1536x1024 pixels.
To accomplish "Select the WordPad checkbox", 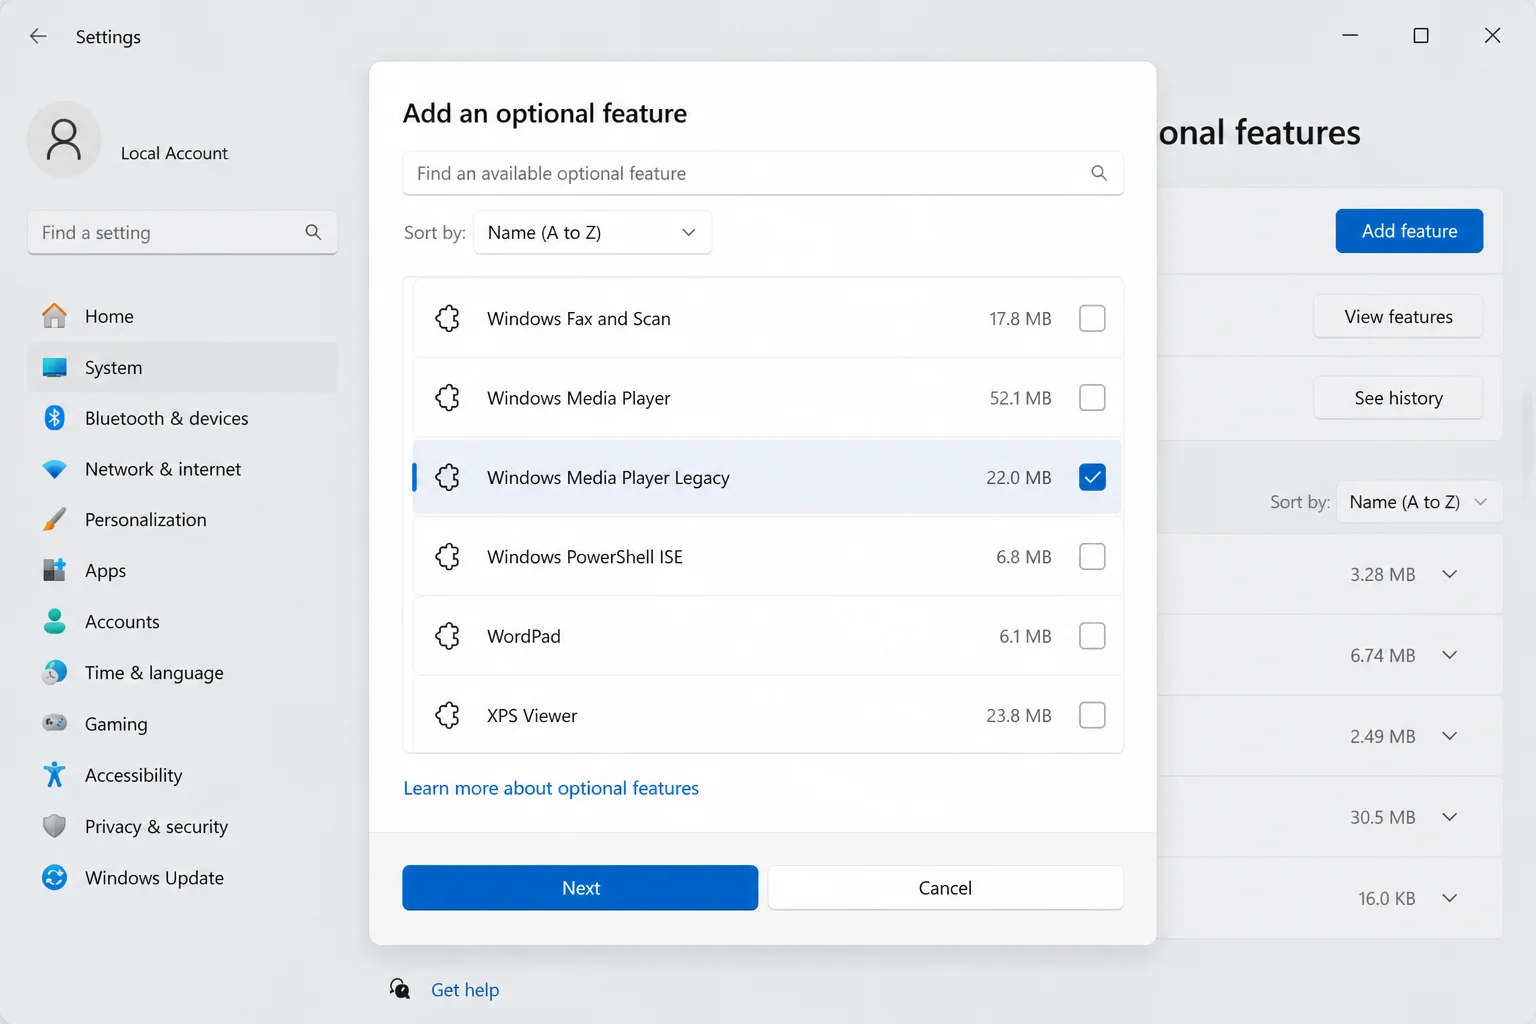I will (x=1092, y=636).
